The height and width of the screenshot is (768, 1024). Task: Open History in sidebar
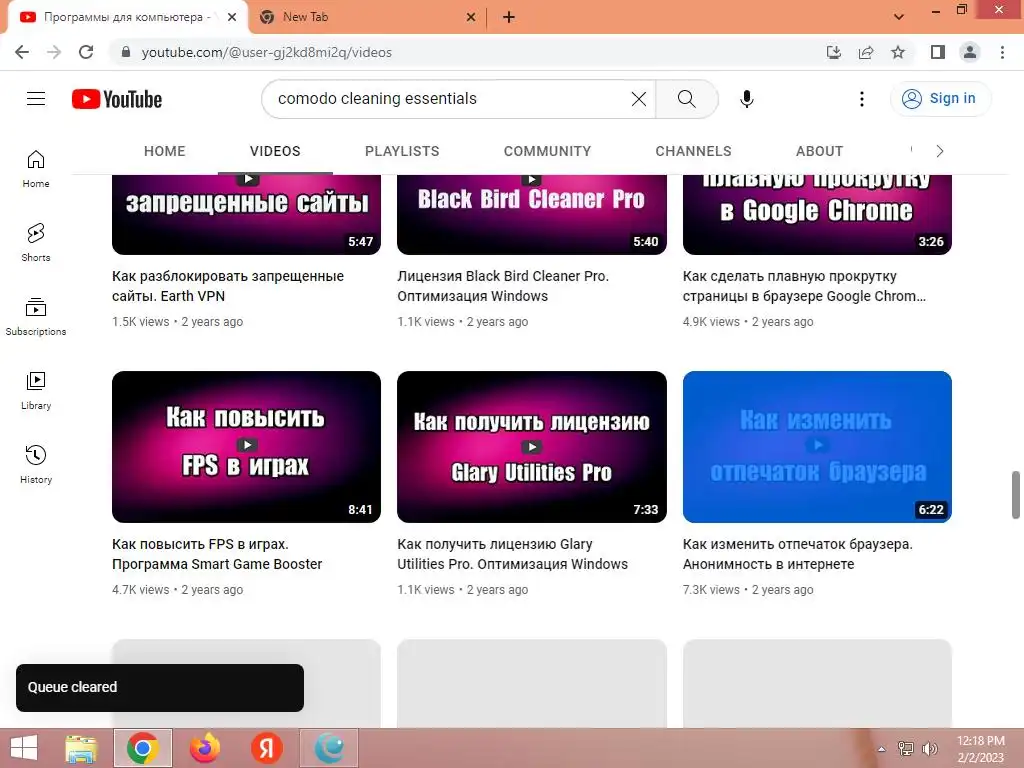36,464
